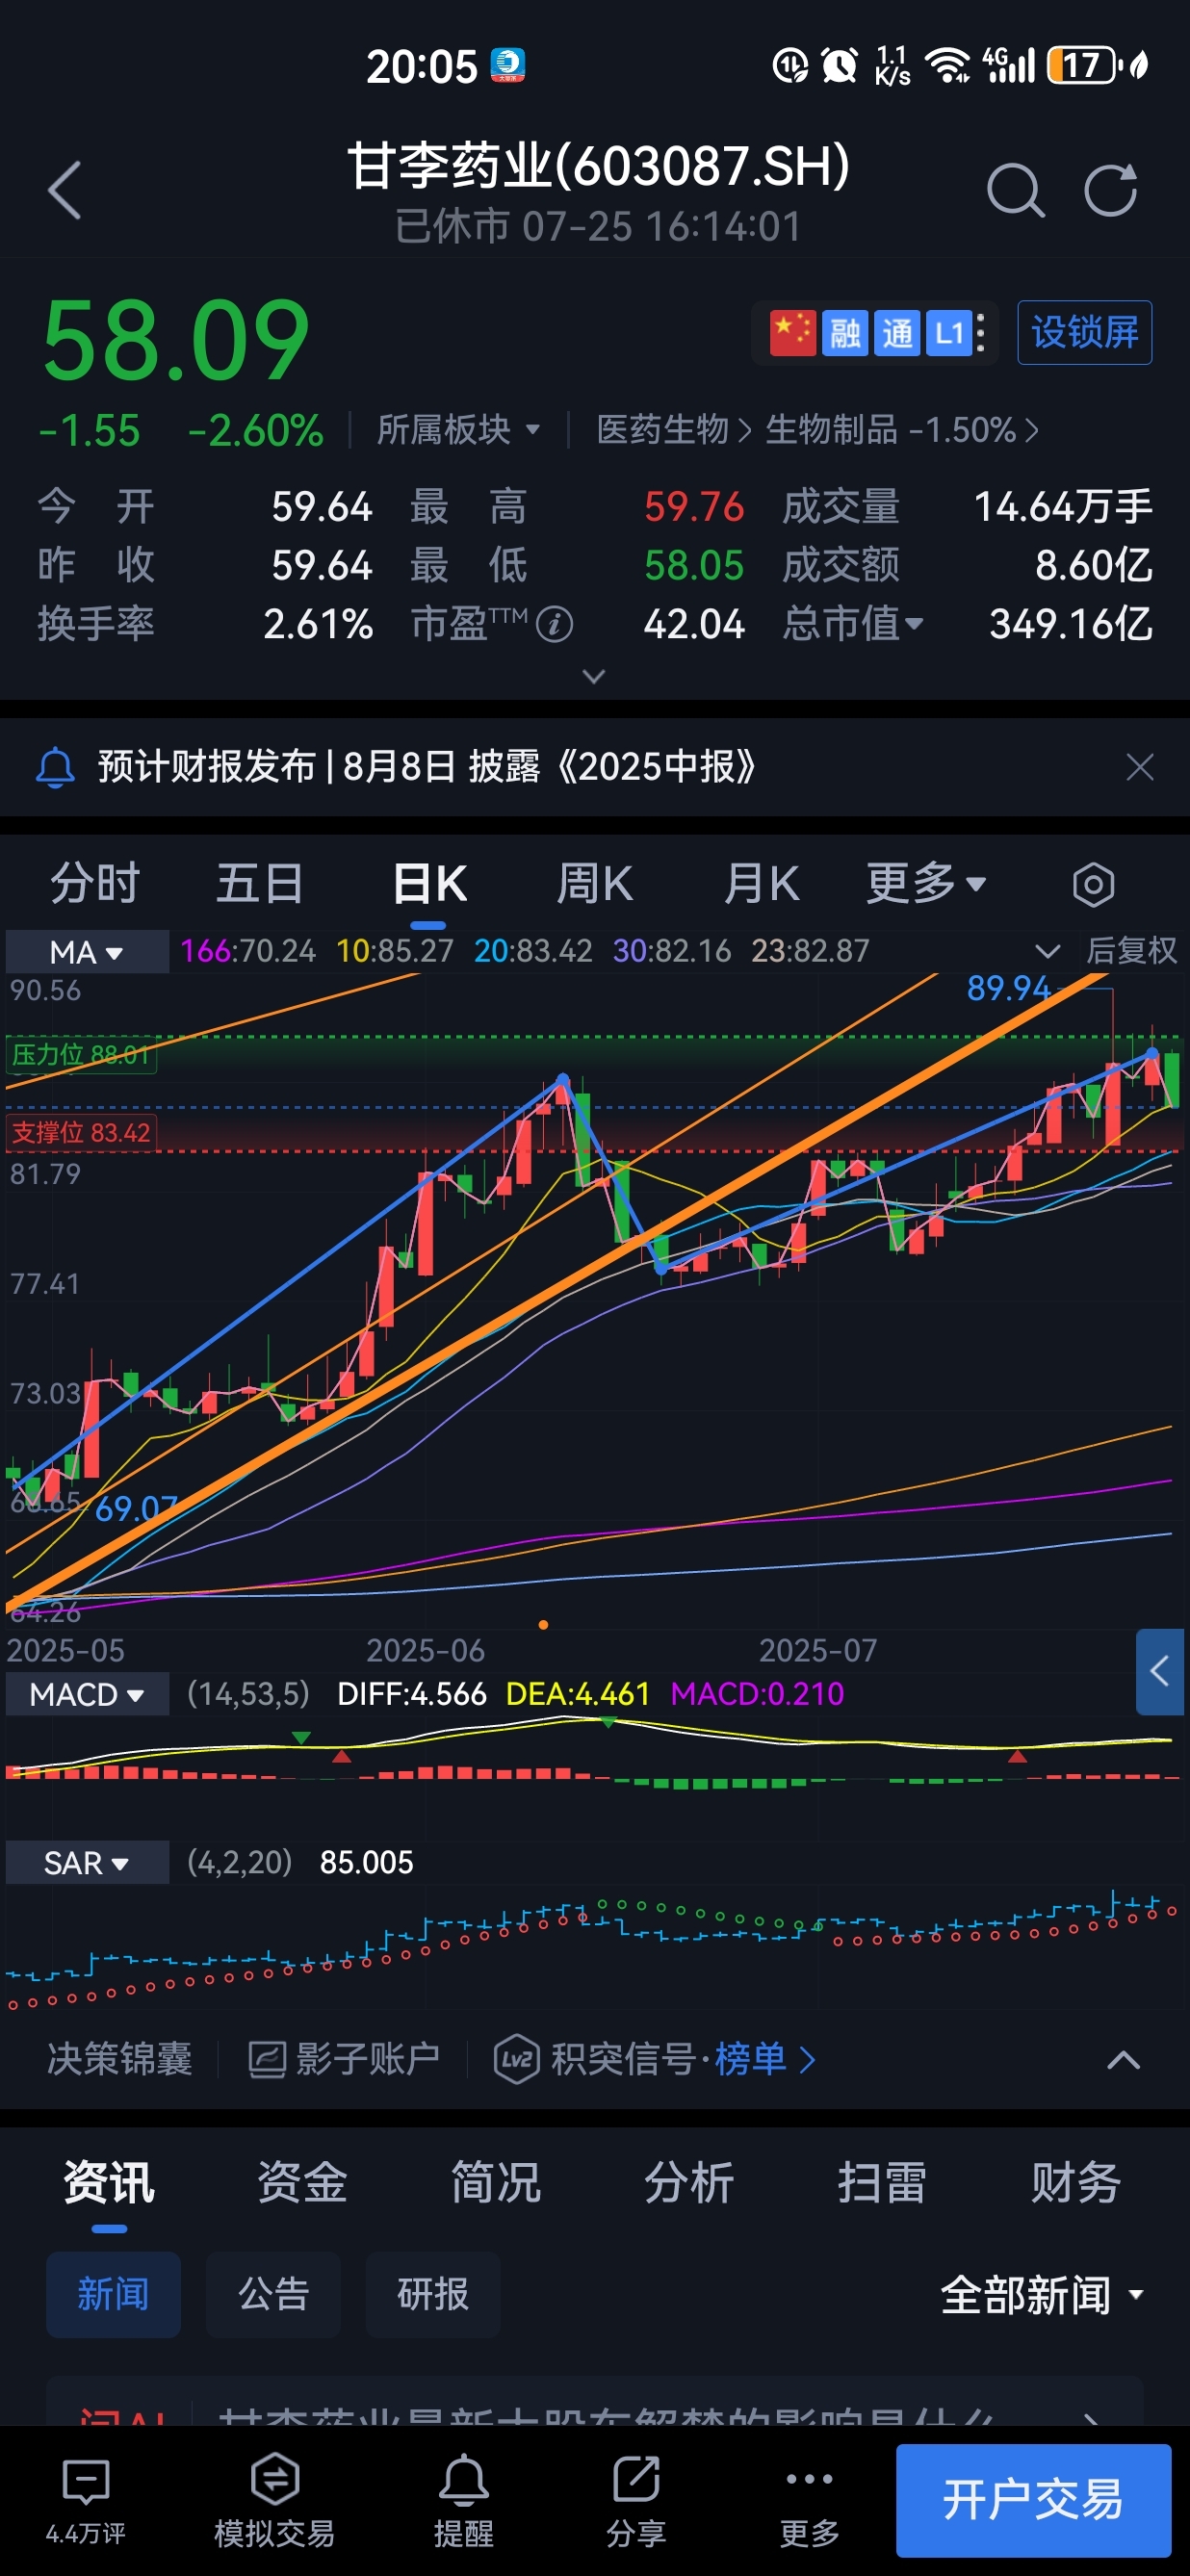The image size is (1190, 2576).
Task: Open 4.4万评 comments icon
Action: 86,2501
